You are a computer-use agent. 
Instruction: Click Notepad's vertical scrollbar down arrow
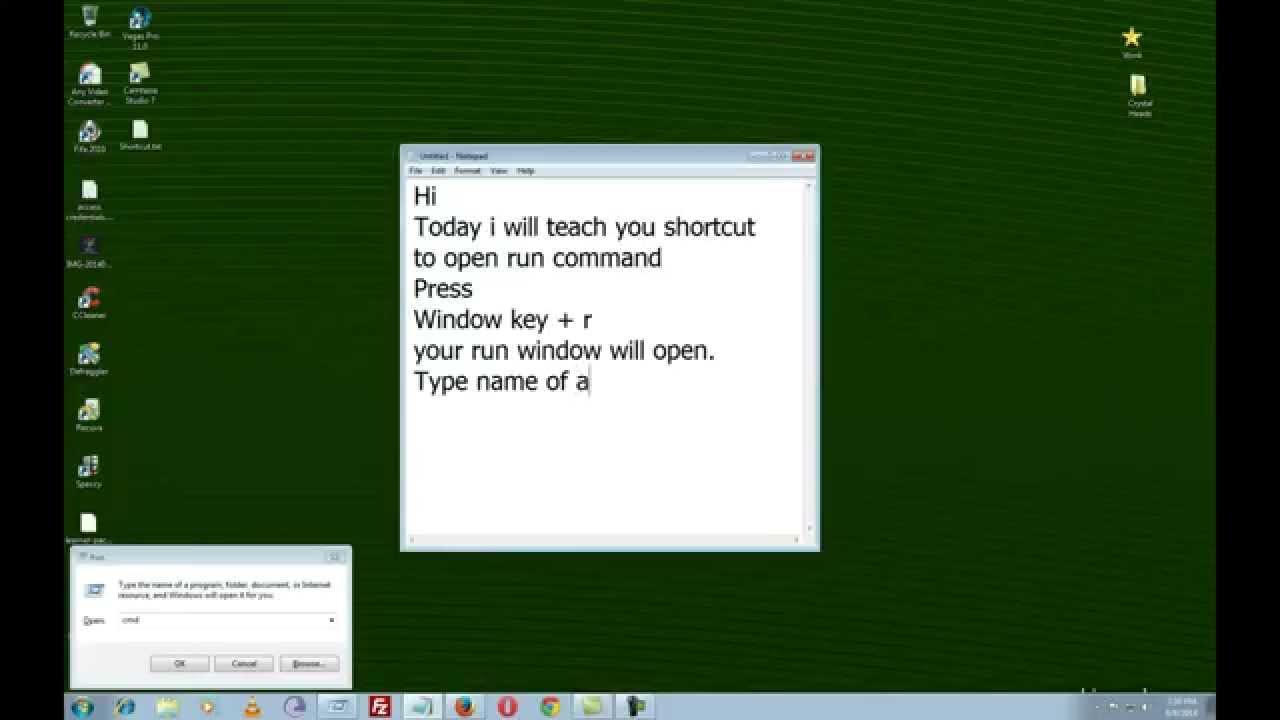coord(809,530)
